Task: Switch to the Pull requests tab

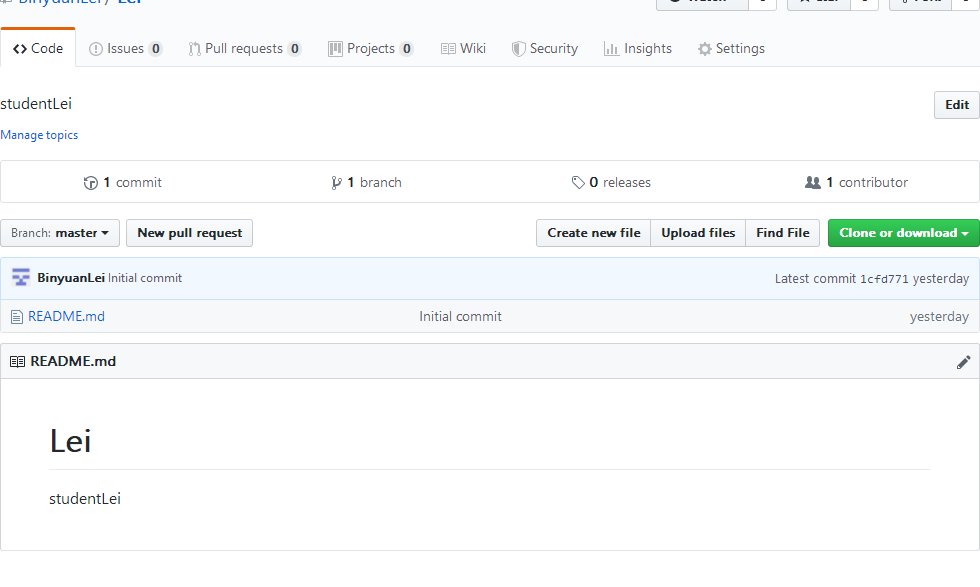Action: 244,48
